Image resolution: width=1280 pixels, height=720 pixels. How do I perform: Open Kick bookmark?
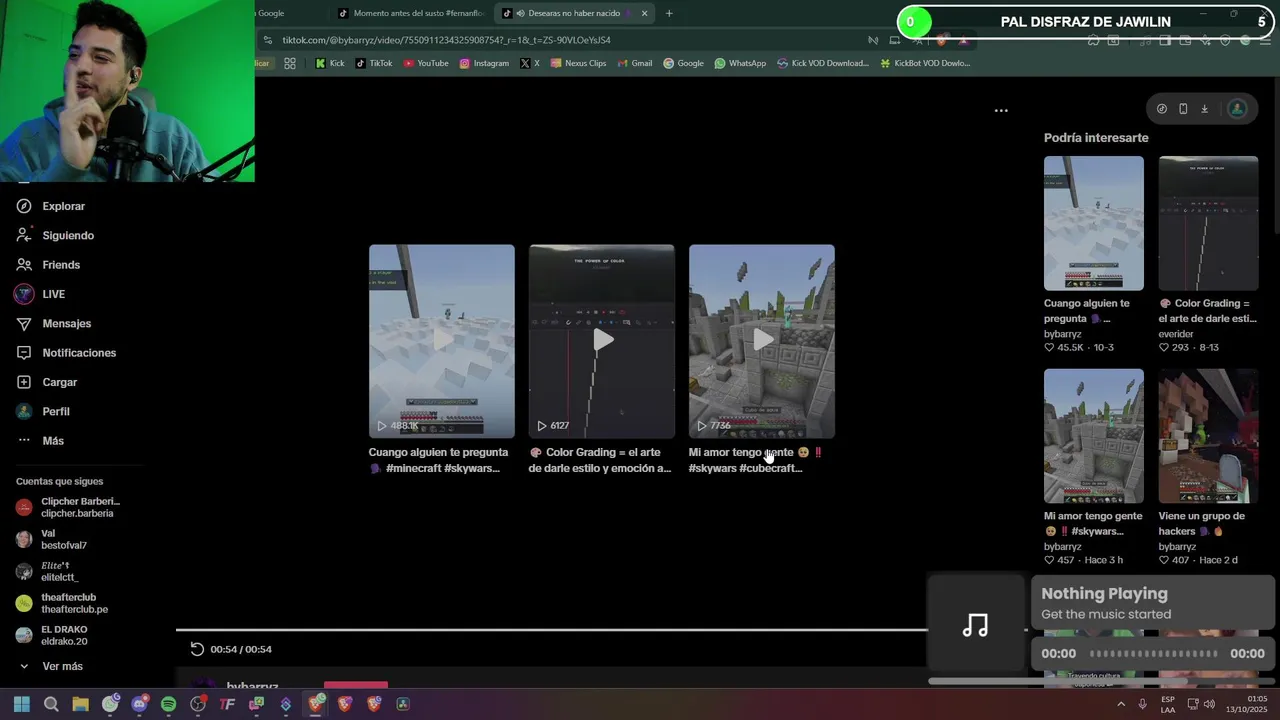pos(329,63)
